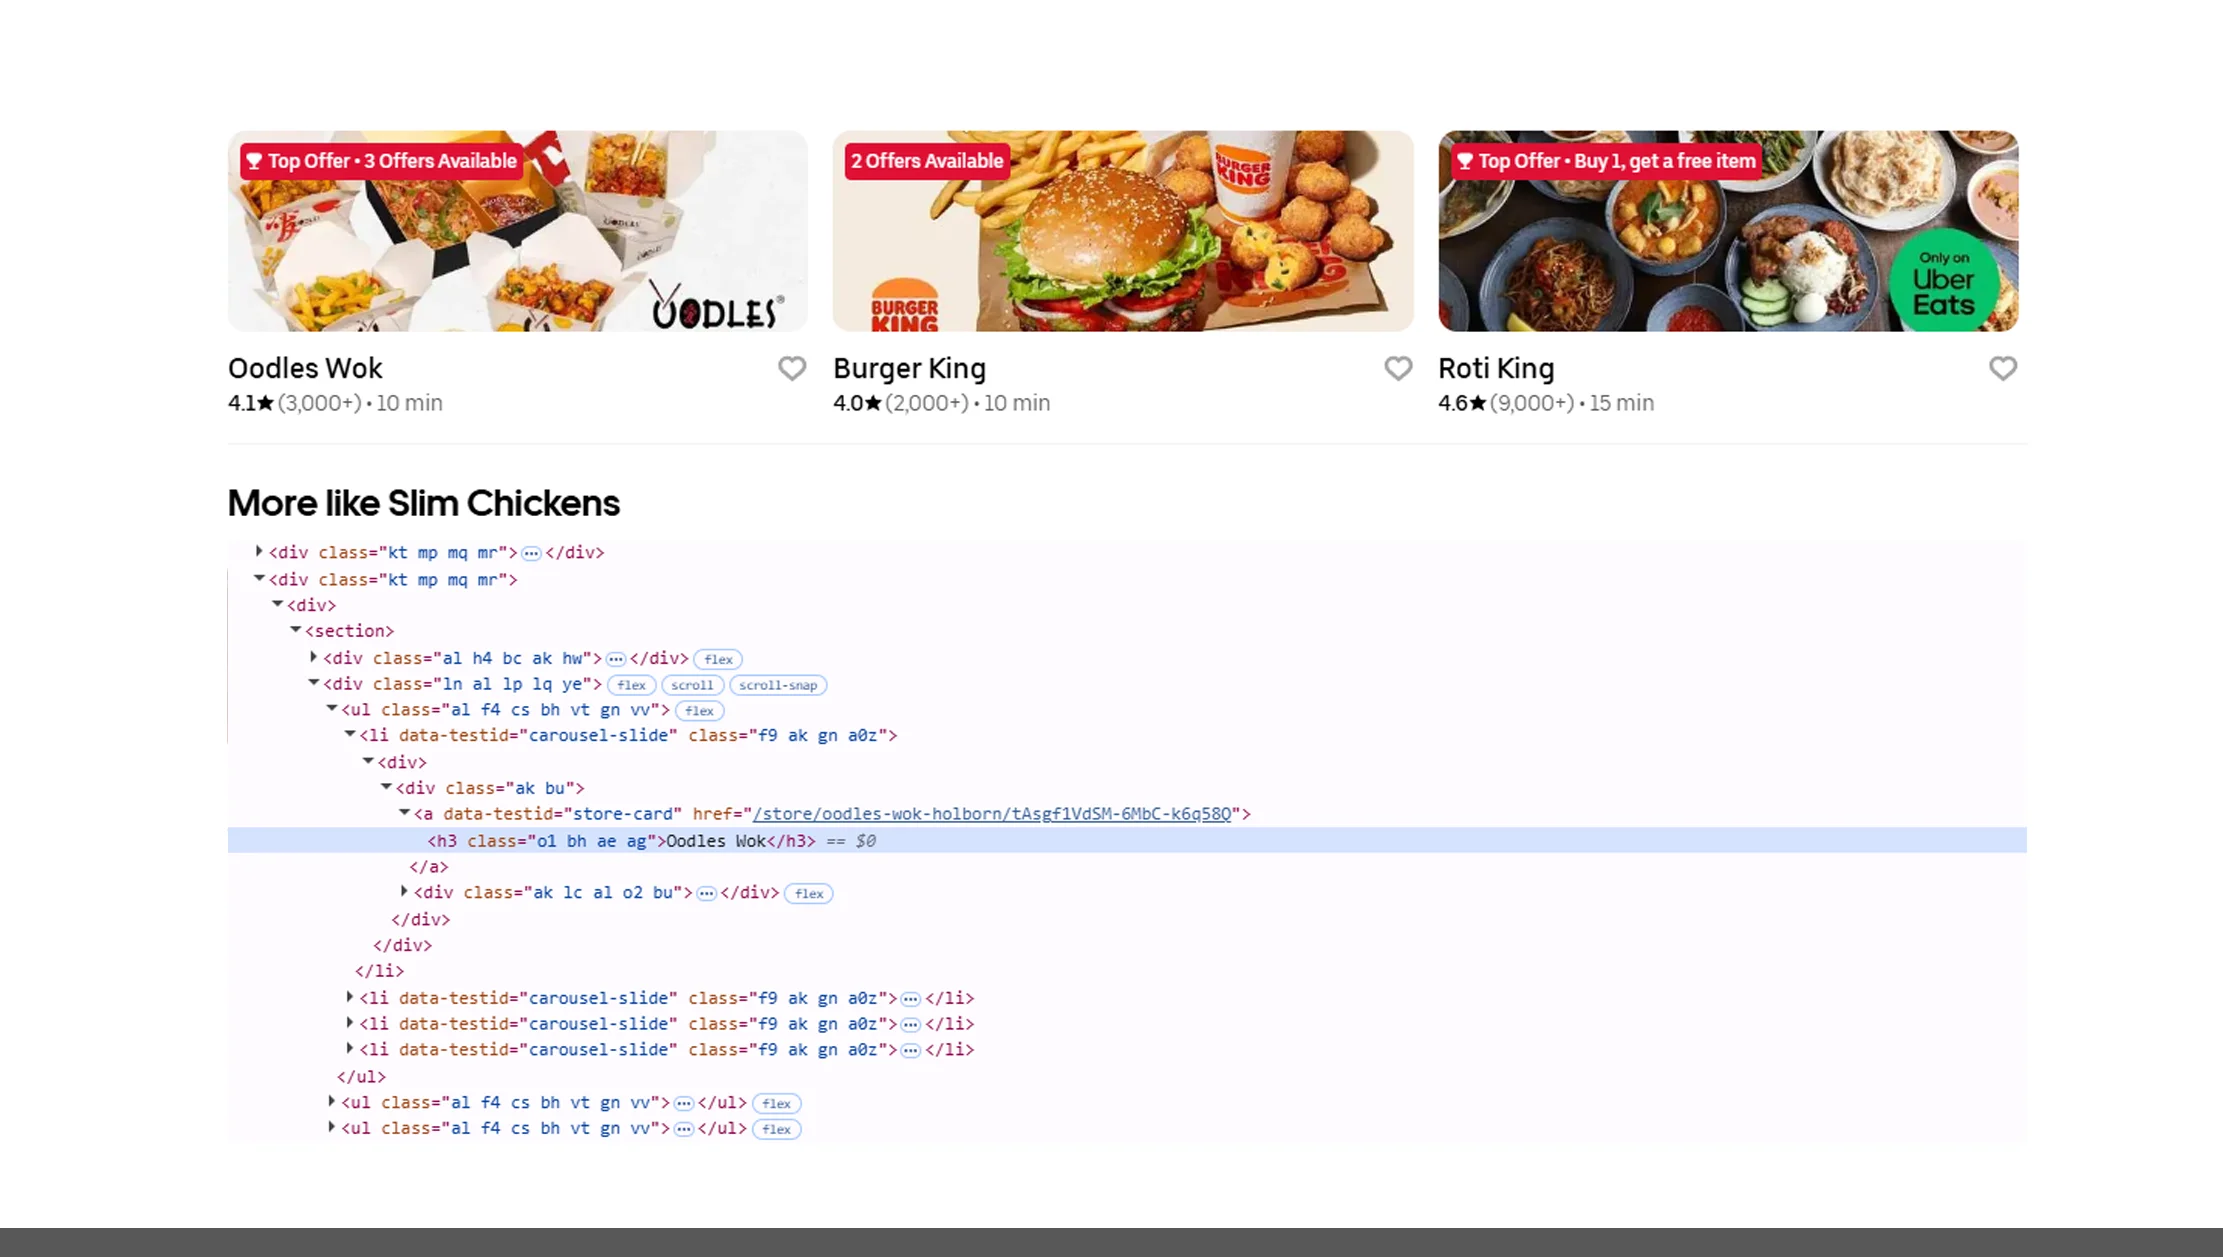The height and width of the screenshot is (1257, 2223).
Task: Favorite Oodles Wok with heart icon
Action: pyautogui.click(x=791, y=369)
